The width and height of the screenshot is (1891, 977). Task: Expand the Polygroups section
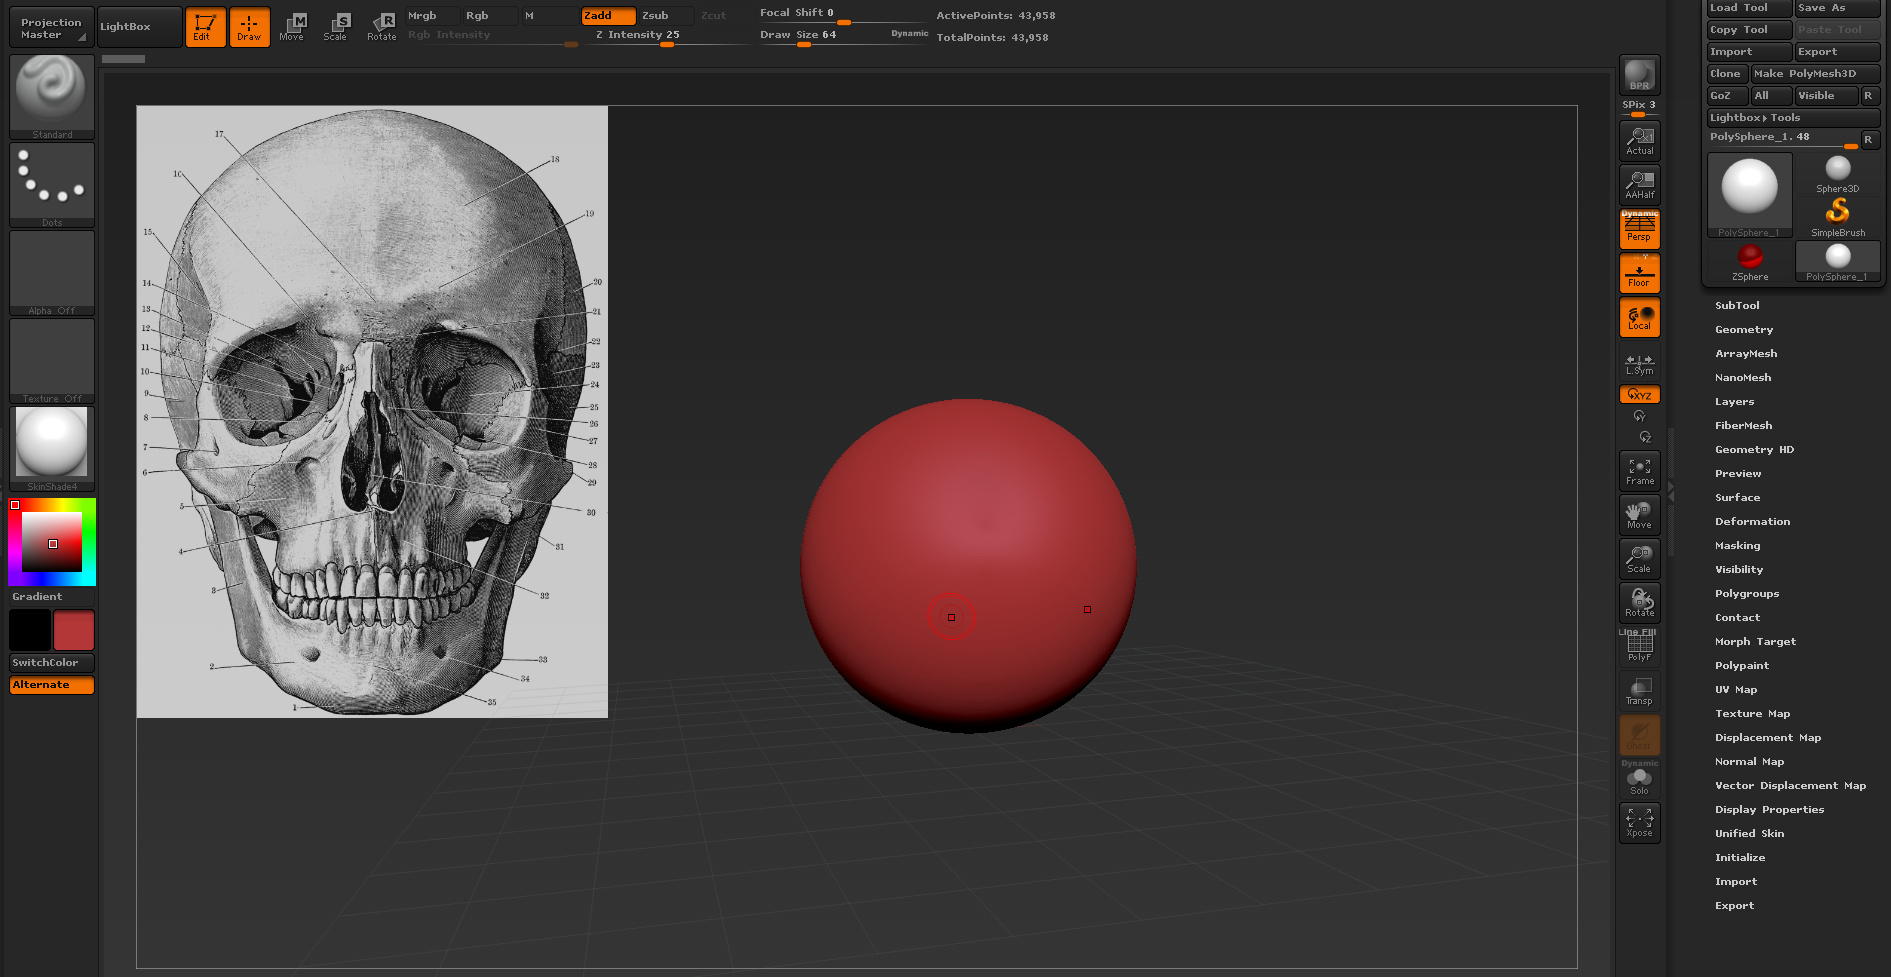(x=1747, y=594)
